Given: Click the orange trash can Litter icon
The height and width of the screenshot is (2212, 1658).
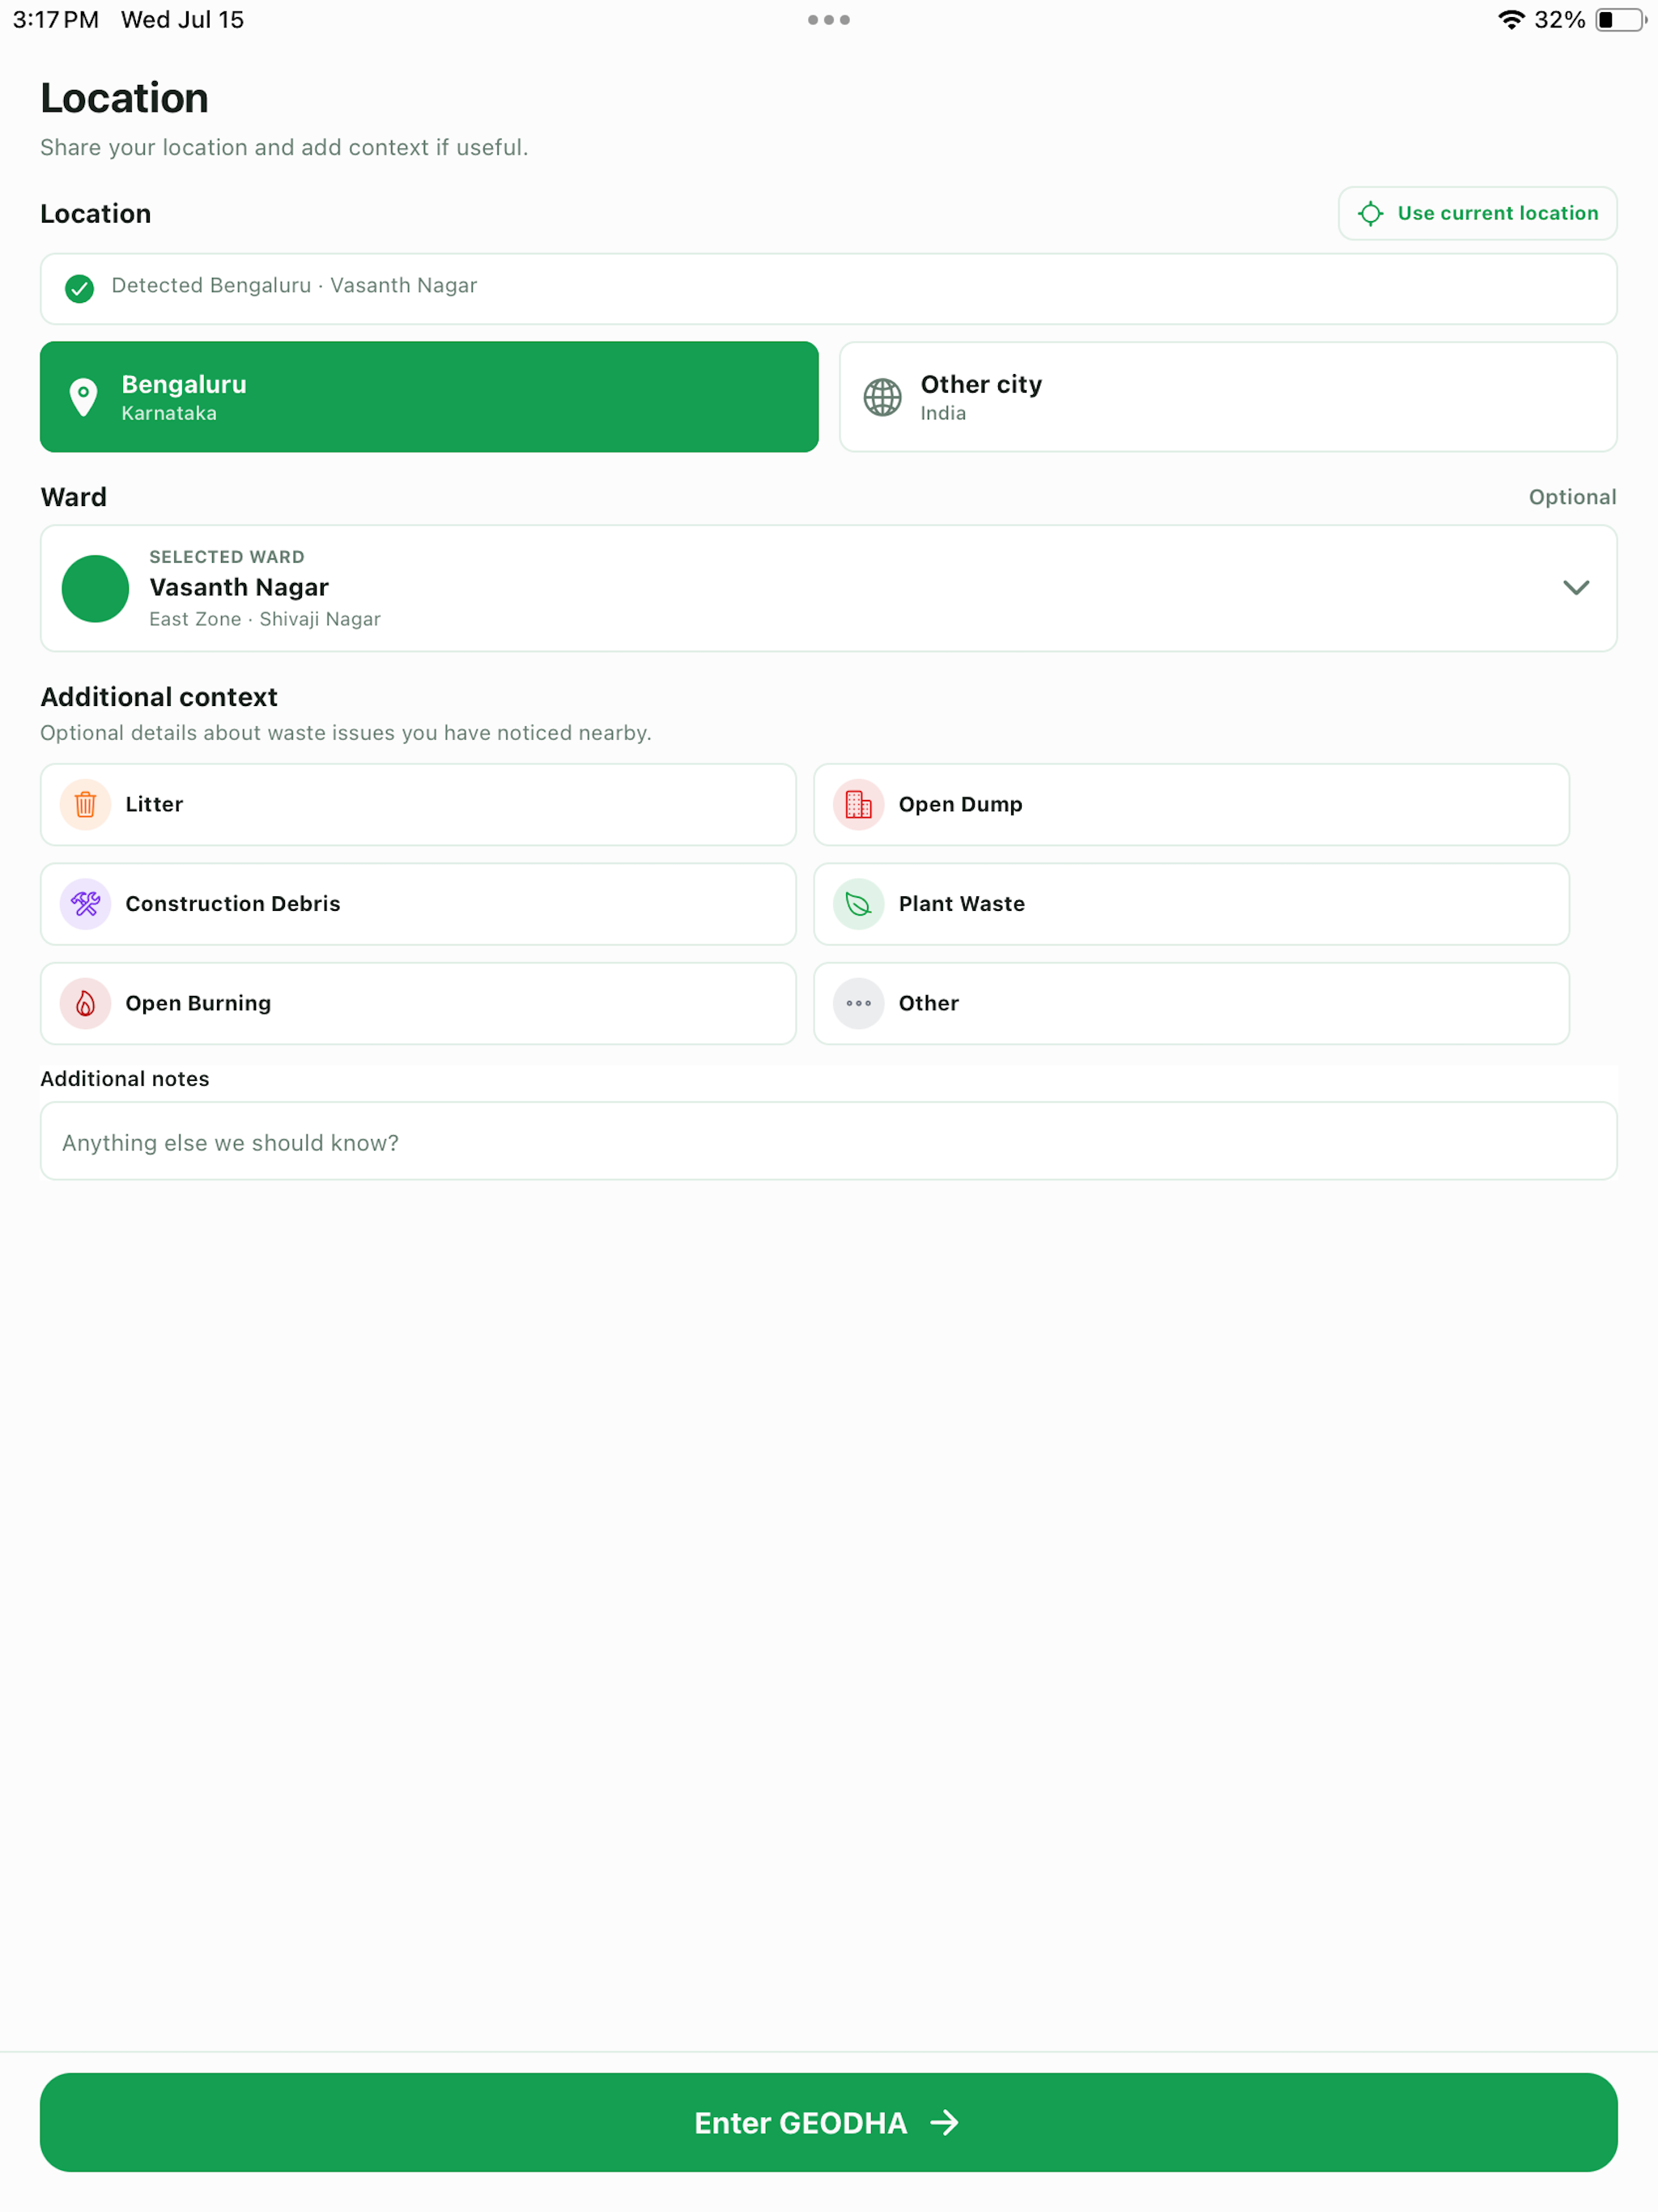Looking at the screenshot, I should (x=86, y=805).
